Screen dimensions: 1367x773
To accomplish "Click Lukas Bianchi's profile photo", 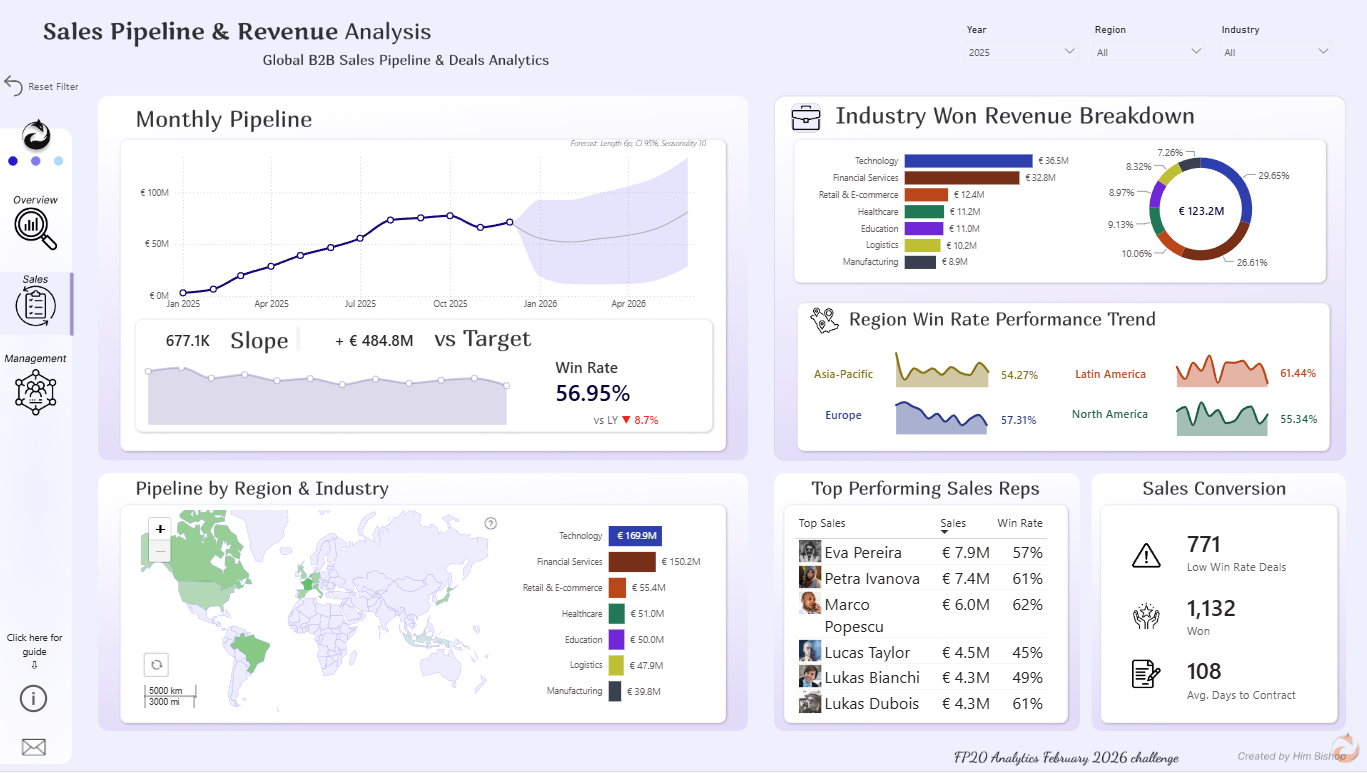I will pyautogui.click(x=810, y=677).
